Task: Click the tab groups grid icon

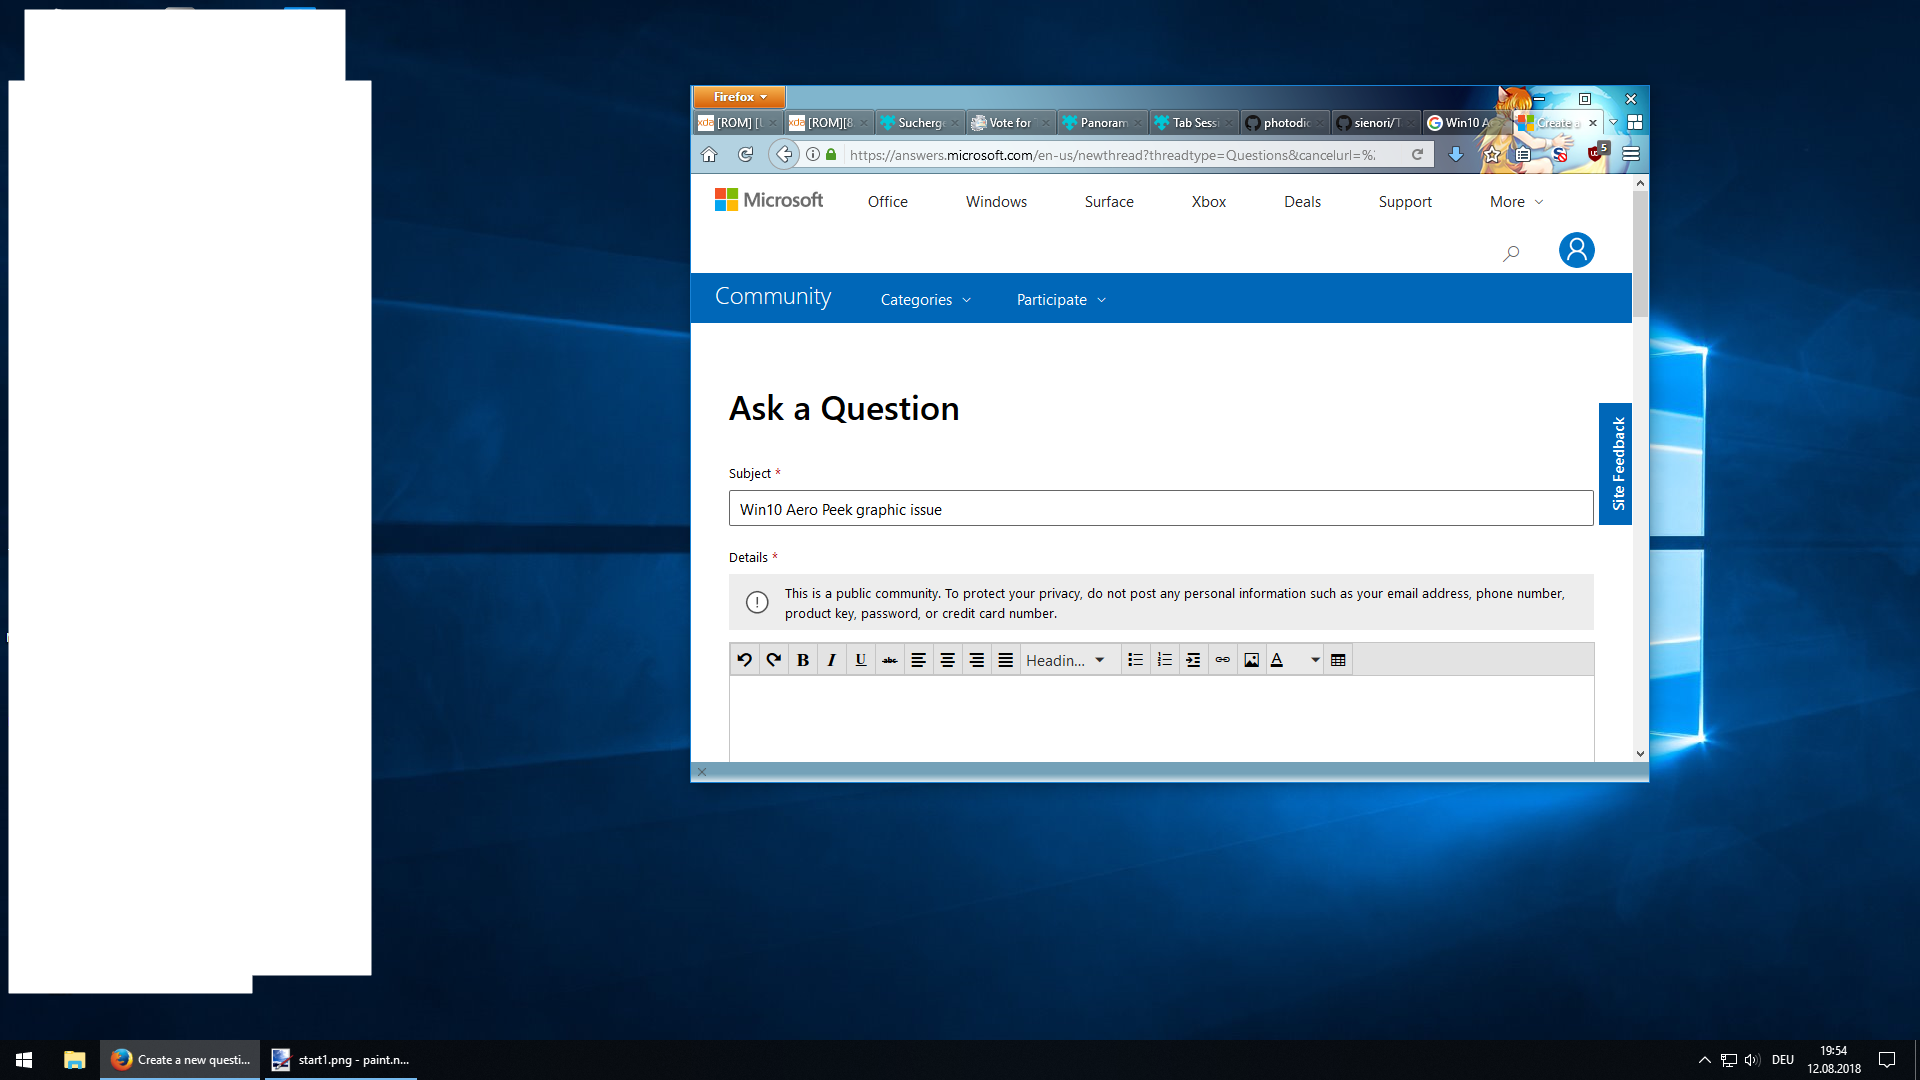Action: [x=1635, y=122]
